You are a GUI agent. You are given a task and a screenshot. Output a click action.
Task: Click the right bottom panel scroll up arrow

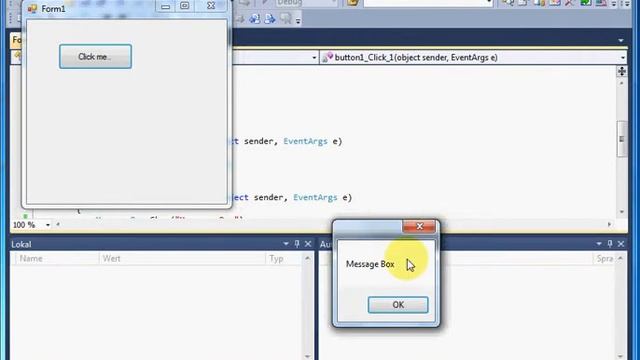(621, 259)
